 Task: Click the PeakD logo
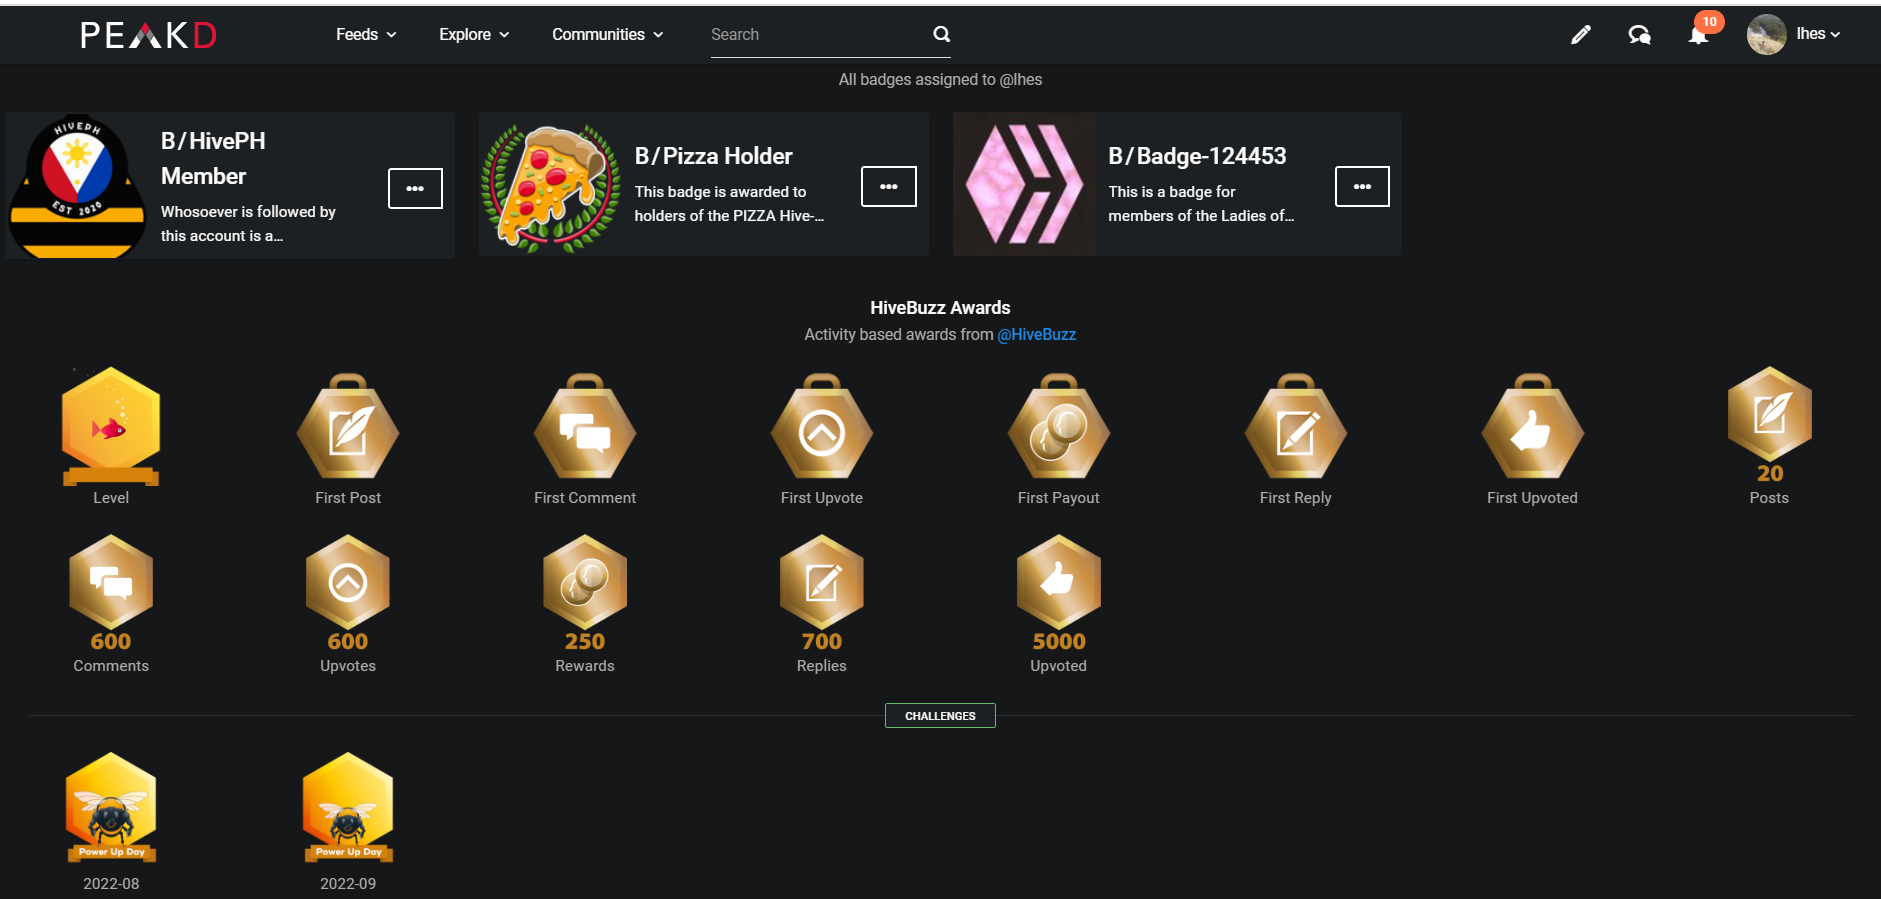[148, 35]
